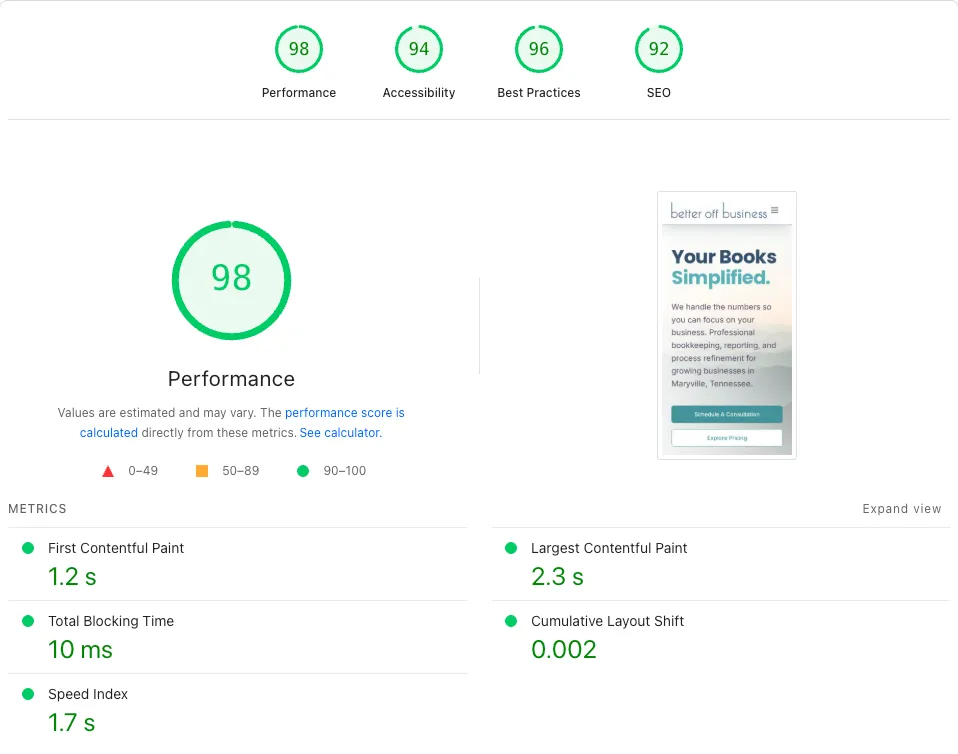Click the green dot beside First Contentful Paint
This screenshot has height=754, width=958.
coord(29,548)
